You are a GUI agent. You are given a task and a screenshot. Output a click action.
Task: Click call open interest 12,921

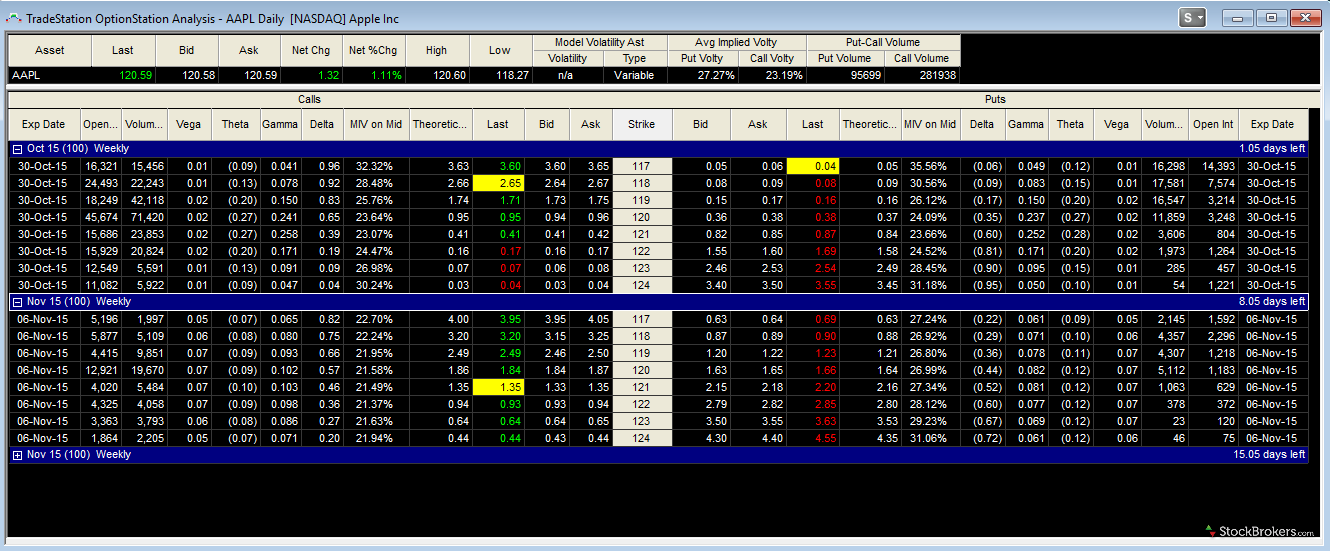101,370
